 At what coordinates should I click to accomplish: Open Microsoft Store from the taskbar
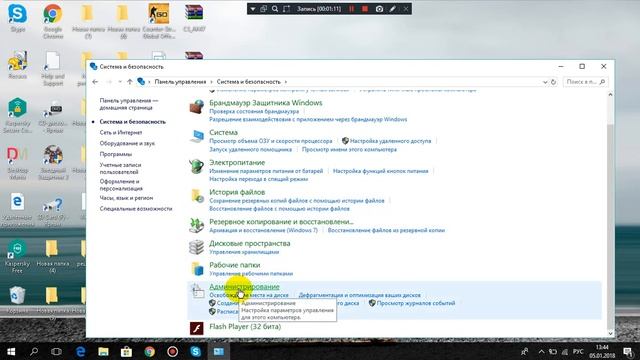click(126, 351)
